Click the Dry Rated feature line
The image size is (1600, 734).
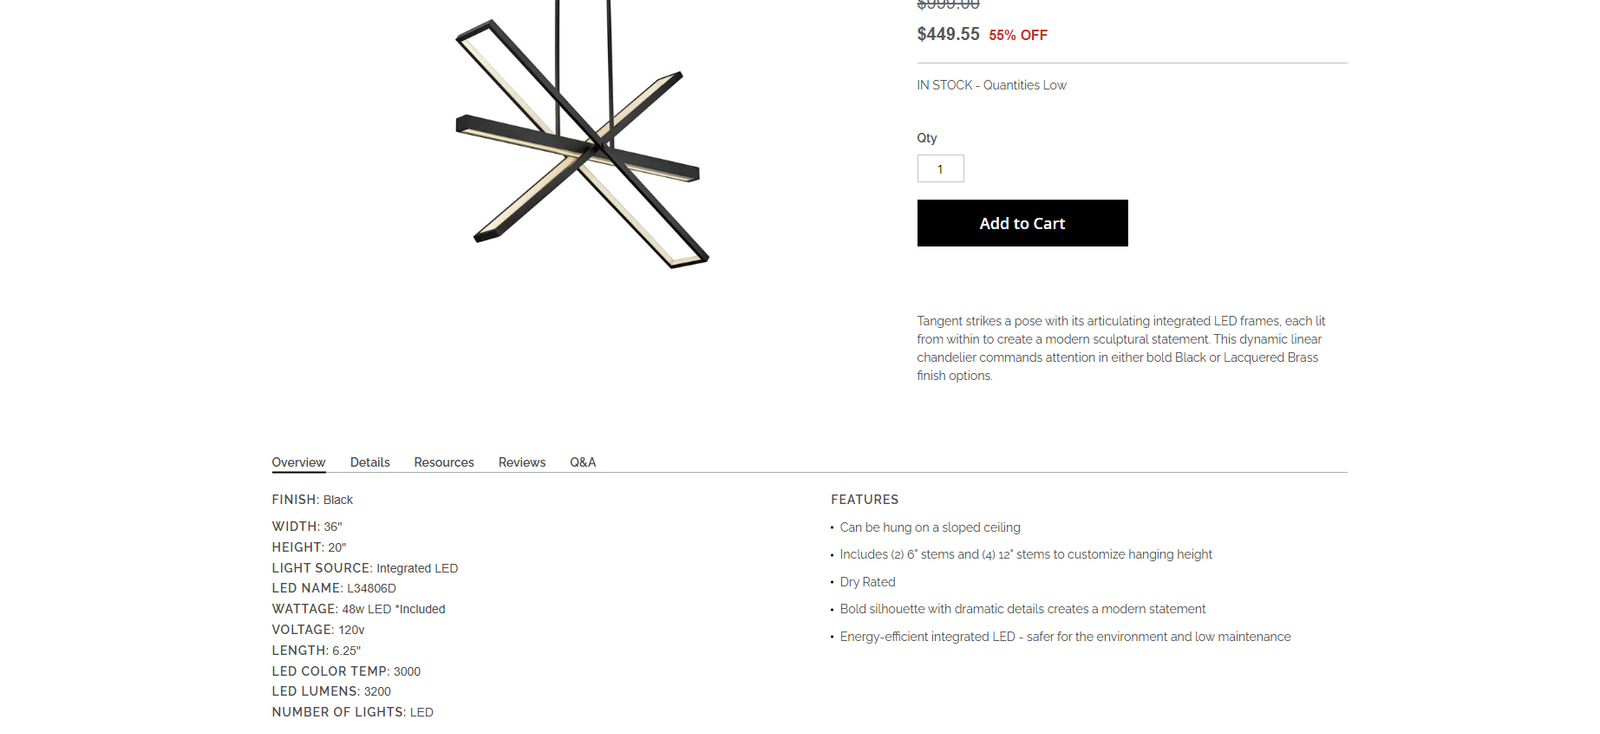pos(867,582)
